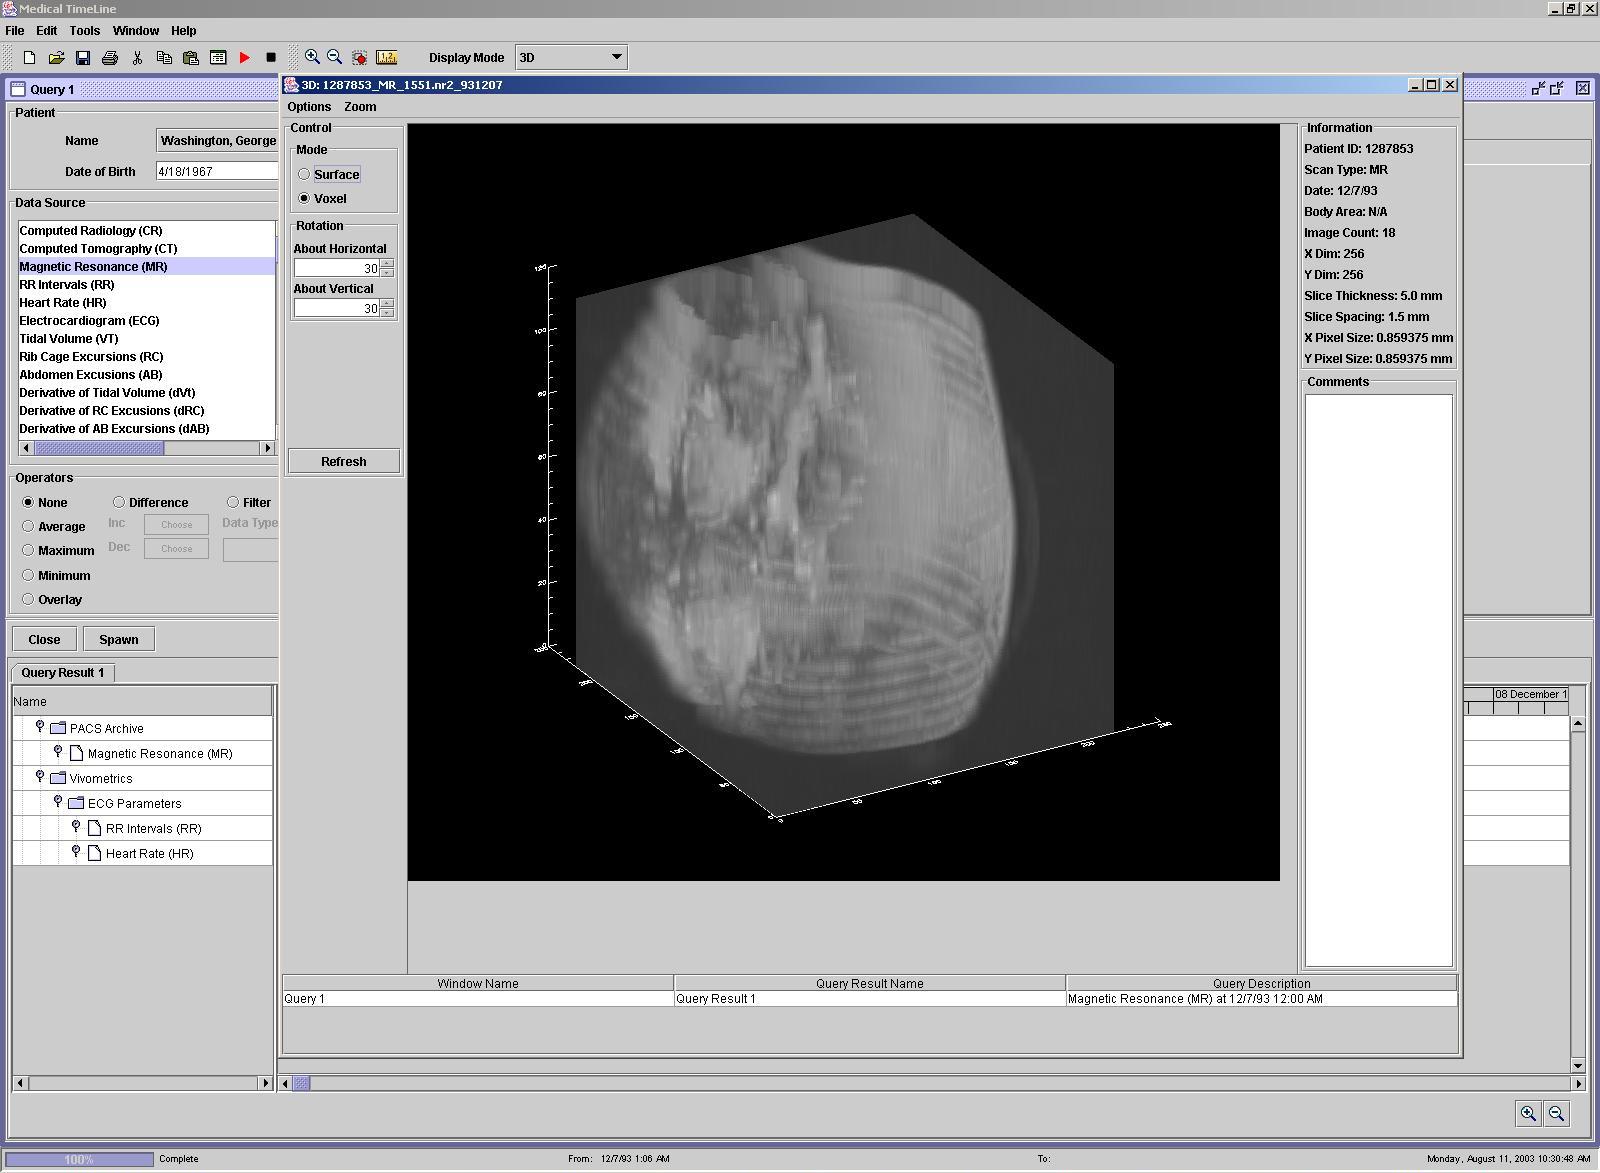Select the Surface mode radio button

click(x=304, y=174)
